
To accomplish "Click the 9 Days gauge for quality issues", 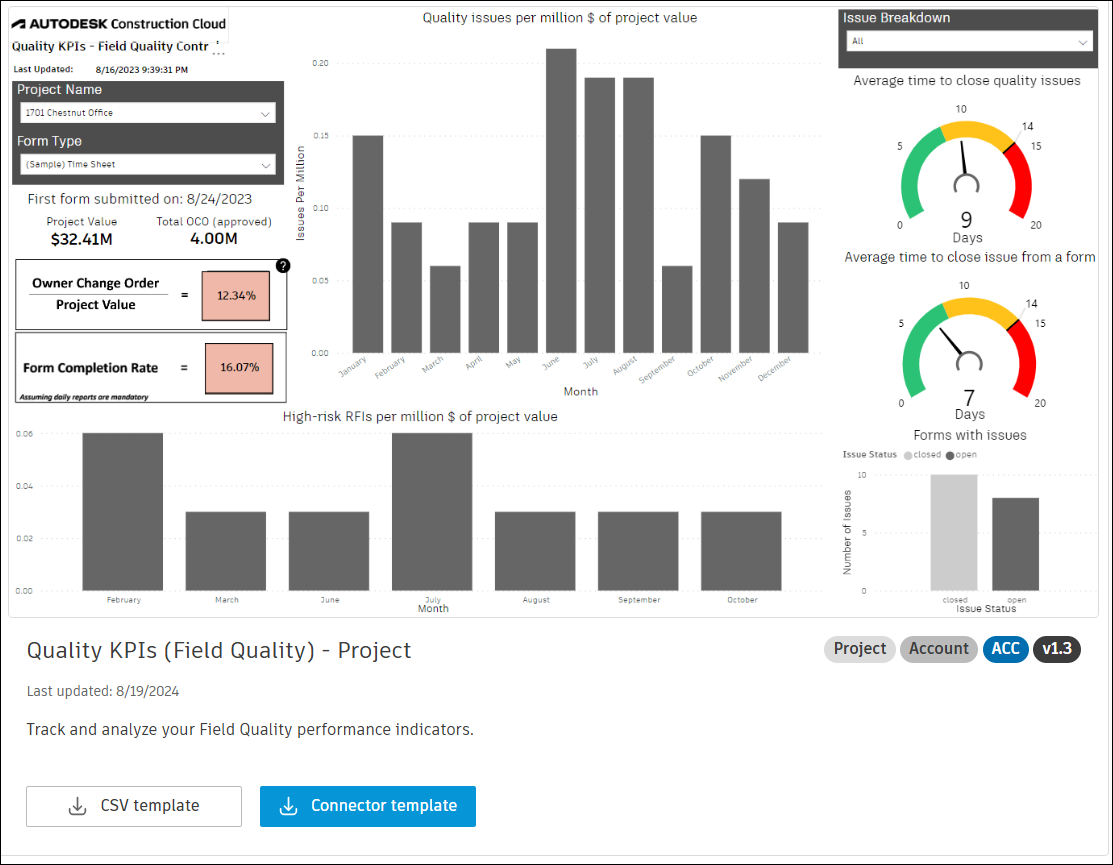I will pyautogui.click(x=966, y=170).
